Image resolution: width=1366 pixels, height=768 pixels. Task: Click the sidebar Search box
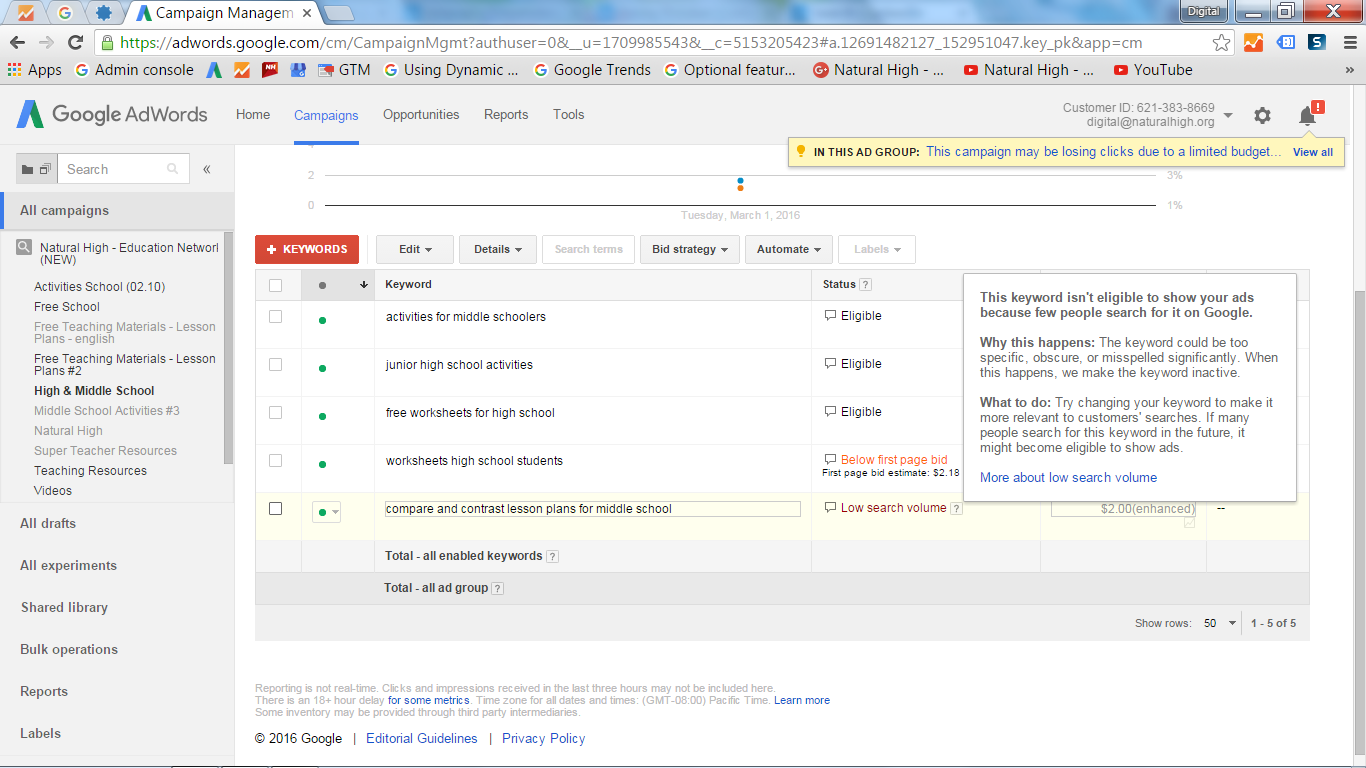124,169
